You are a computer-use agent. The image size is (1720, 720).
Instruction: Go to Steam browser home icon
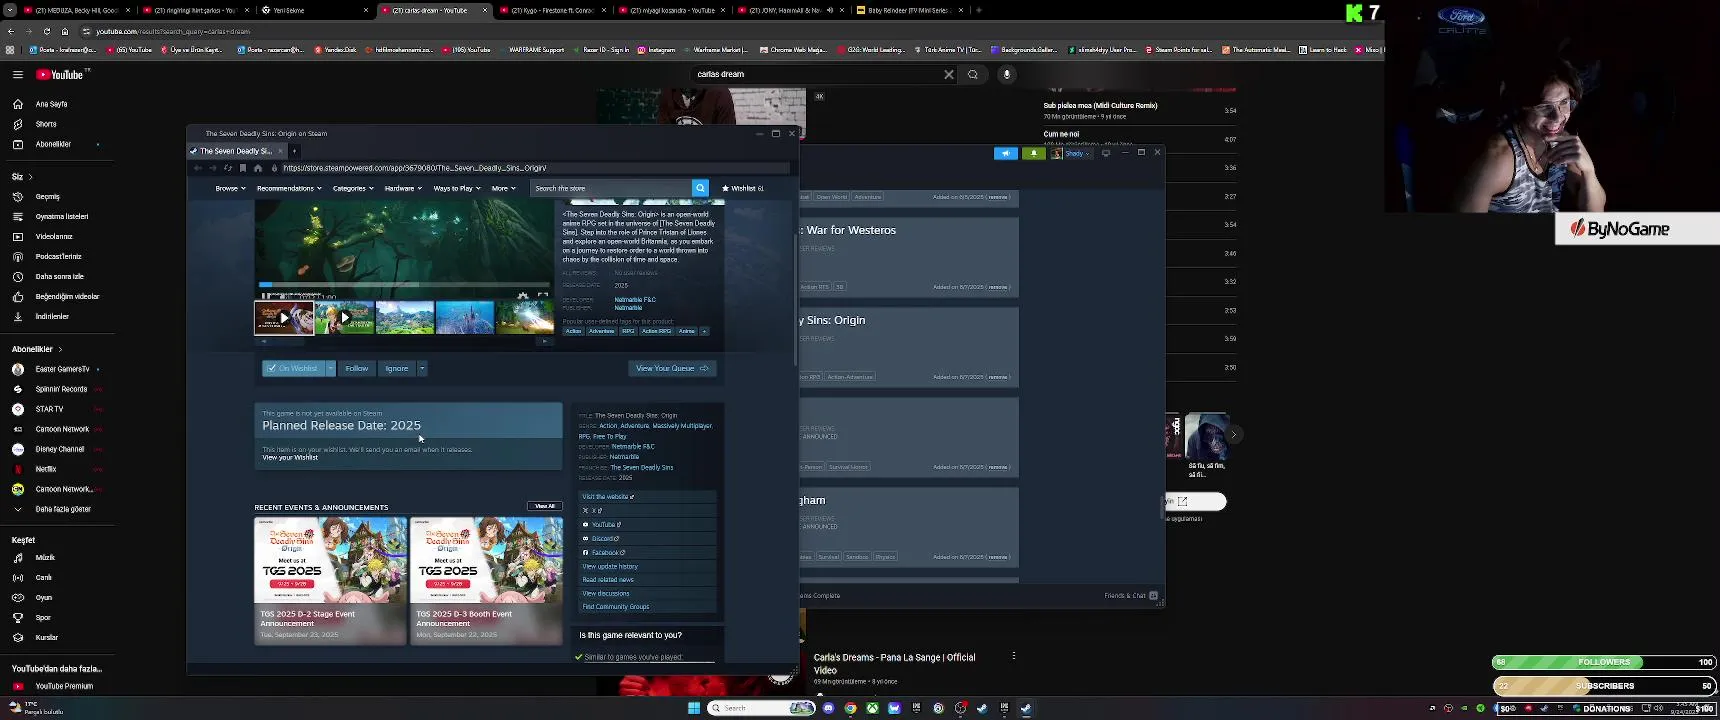258,168
